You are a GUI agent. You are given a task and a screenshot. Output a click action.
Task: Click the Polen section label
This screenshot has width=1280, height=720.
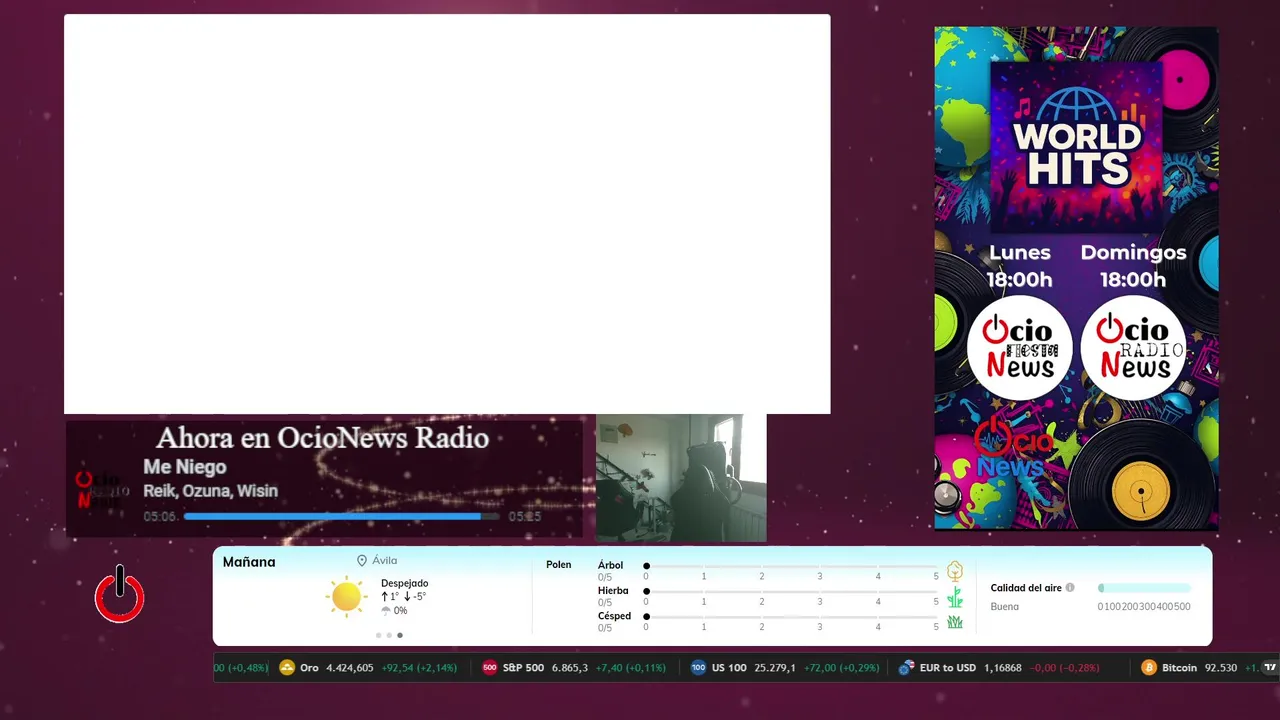tap(559, 565)
